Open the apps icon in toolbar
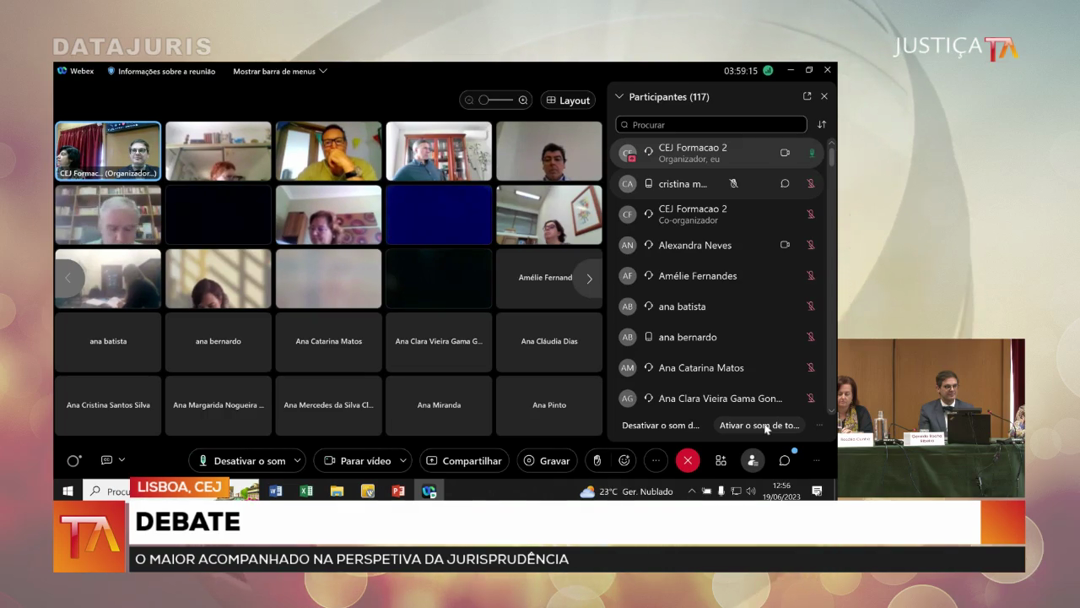This screenshot has height=608, width=1080. click(720, 461)
